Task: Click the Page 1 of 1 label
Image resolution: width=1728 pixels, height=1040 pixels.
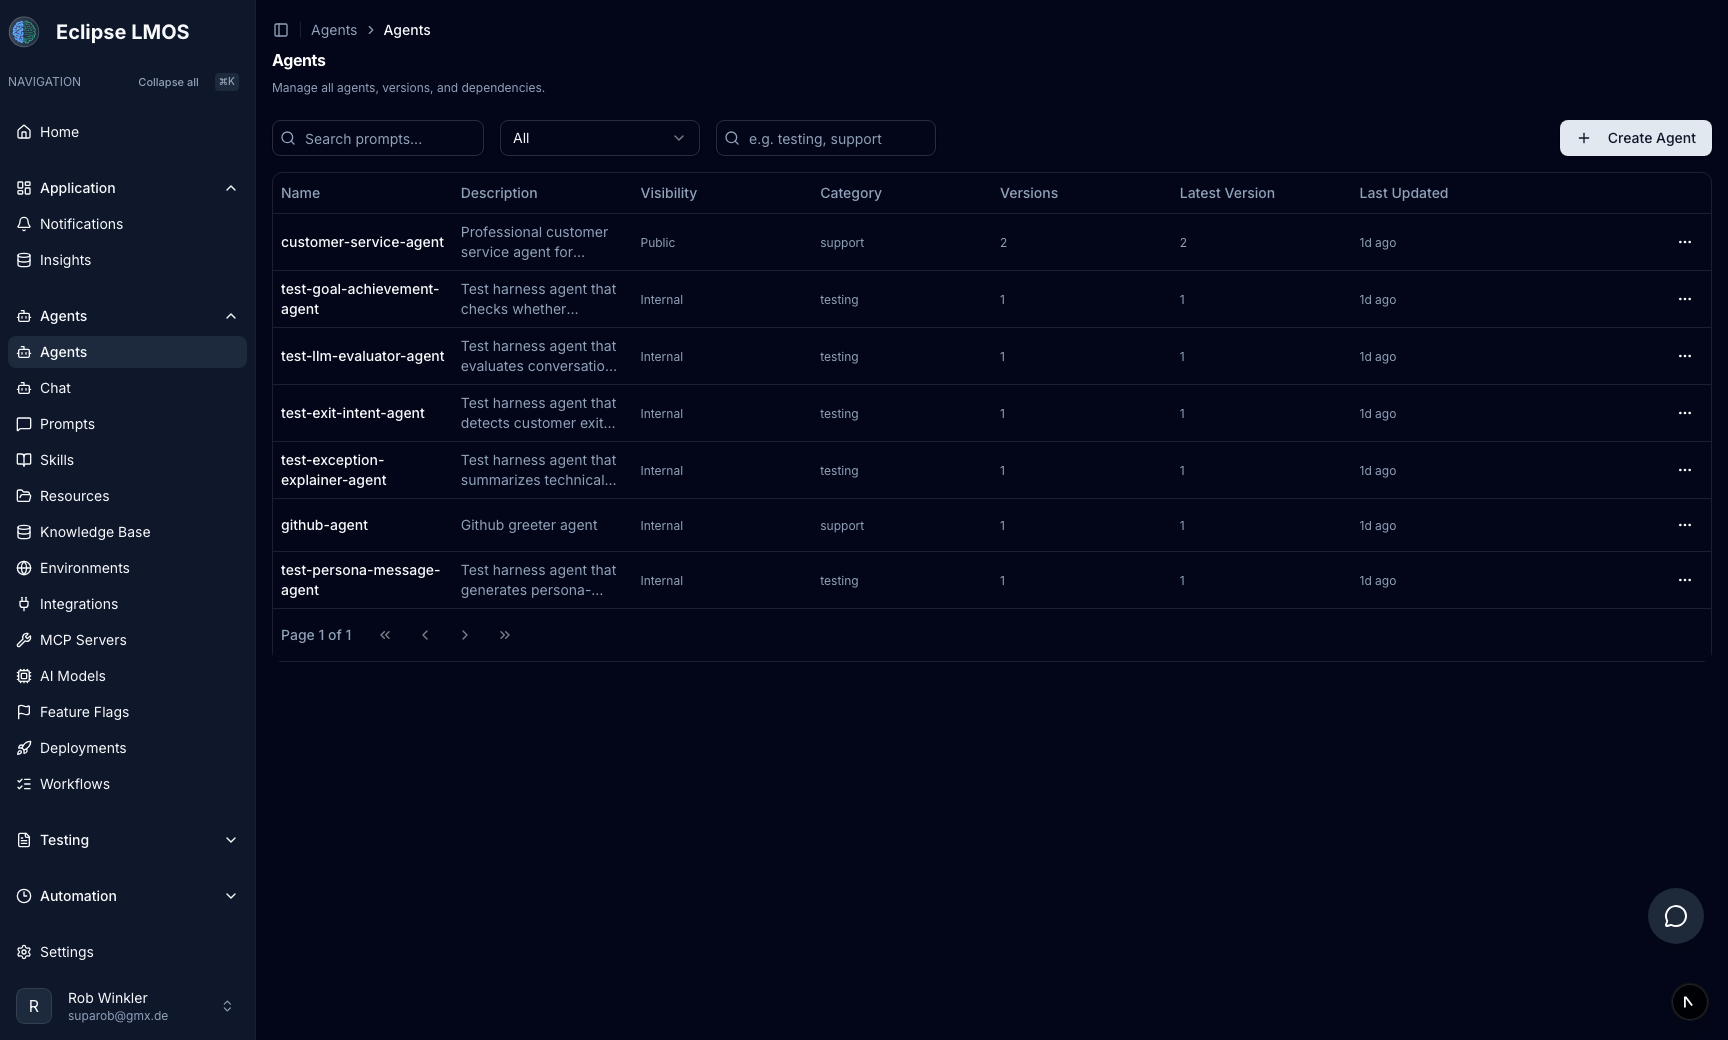Action: tap(316, 635)
